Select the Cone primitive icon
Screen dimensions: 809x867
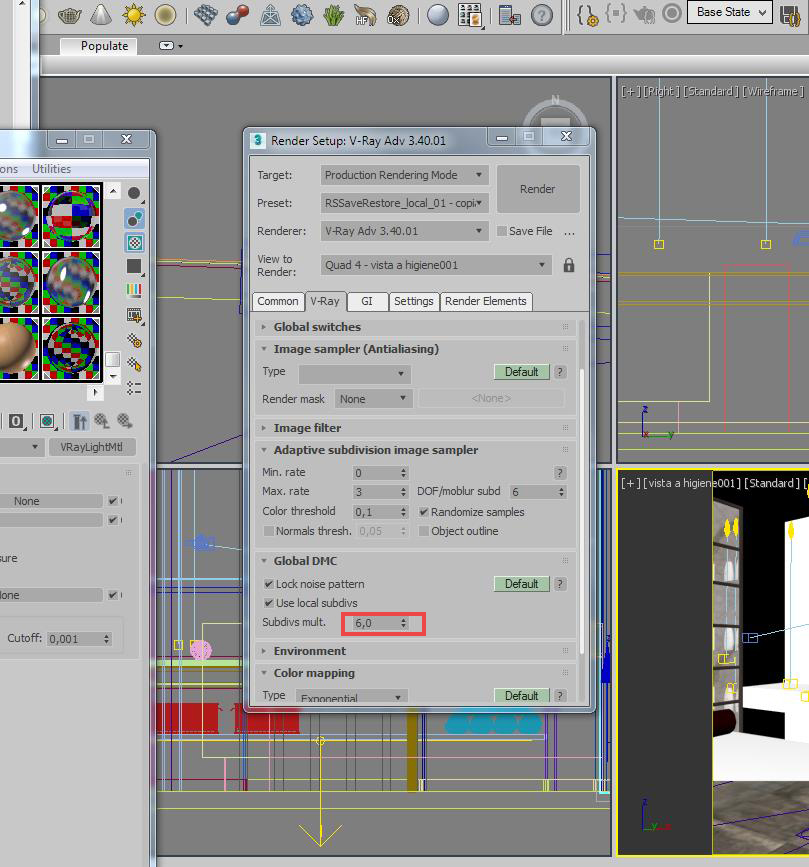coord(101,14)
